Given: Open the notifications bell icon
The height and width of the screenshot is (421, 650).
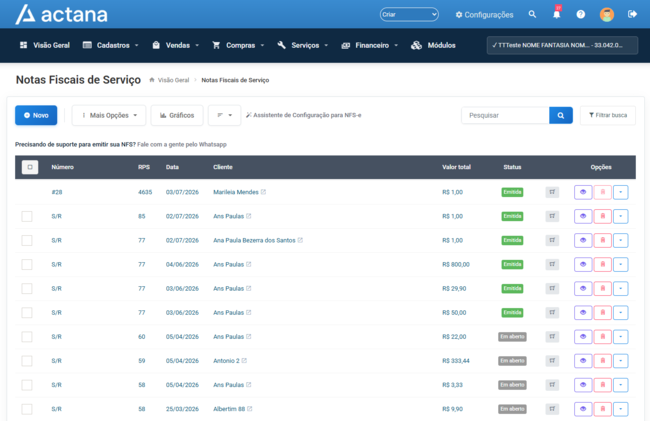Looking at the screenshot, I should click(556, 15).
